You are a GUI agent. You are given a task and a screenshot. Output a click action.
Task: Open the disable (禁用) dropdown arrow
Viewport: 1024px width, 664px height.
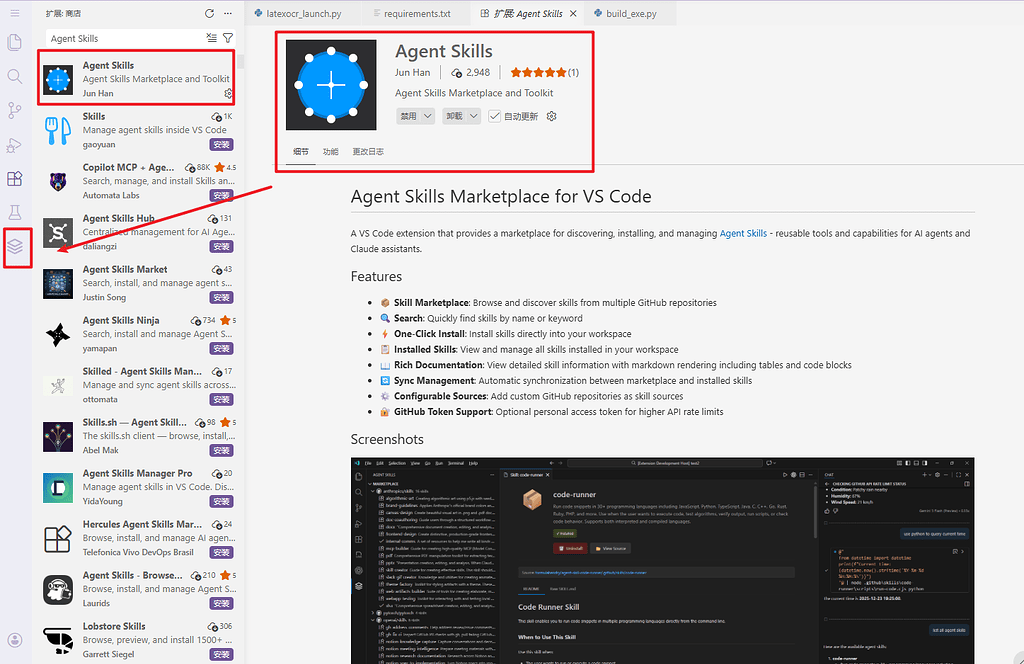(x=428, y=116)
